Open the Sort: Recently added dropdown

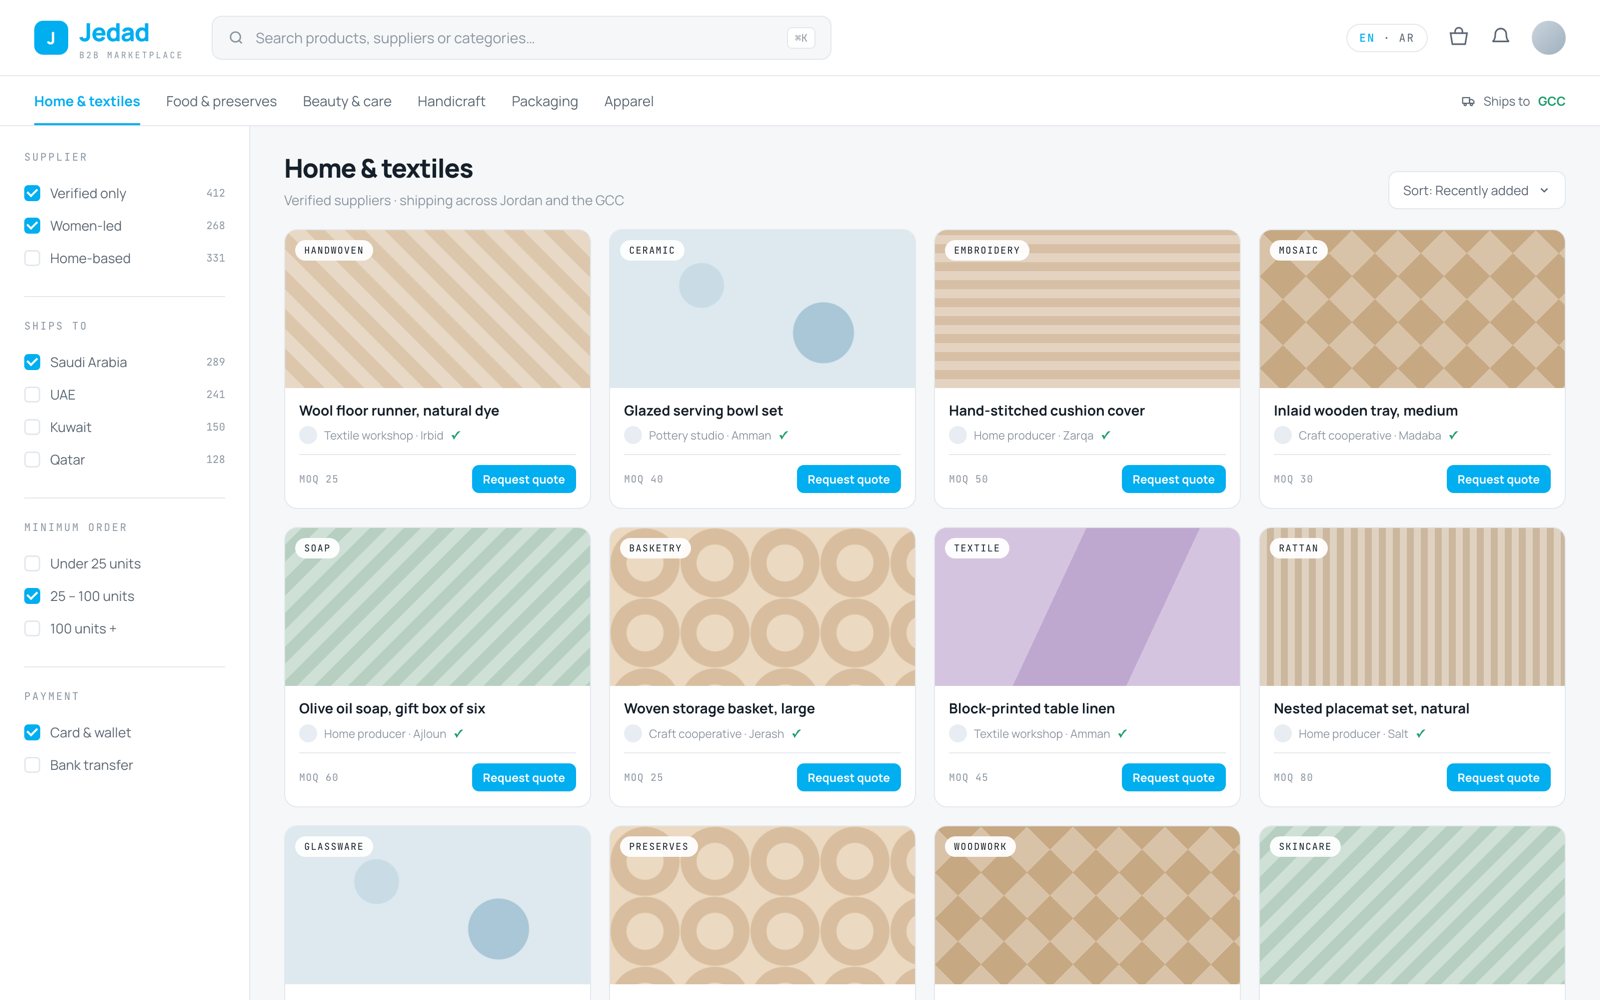click(x=1476, y=190)
